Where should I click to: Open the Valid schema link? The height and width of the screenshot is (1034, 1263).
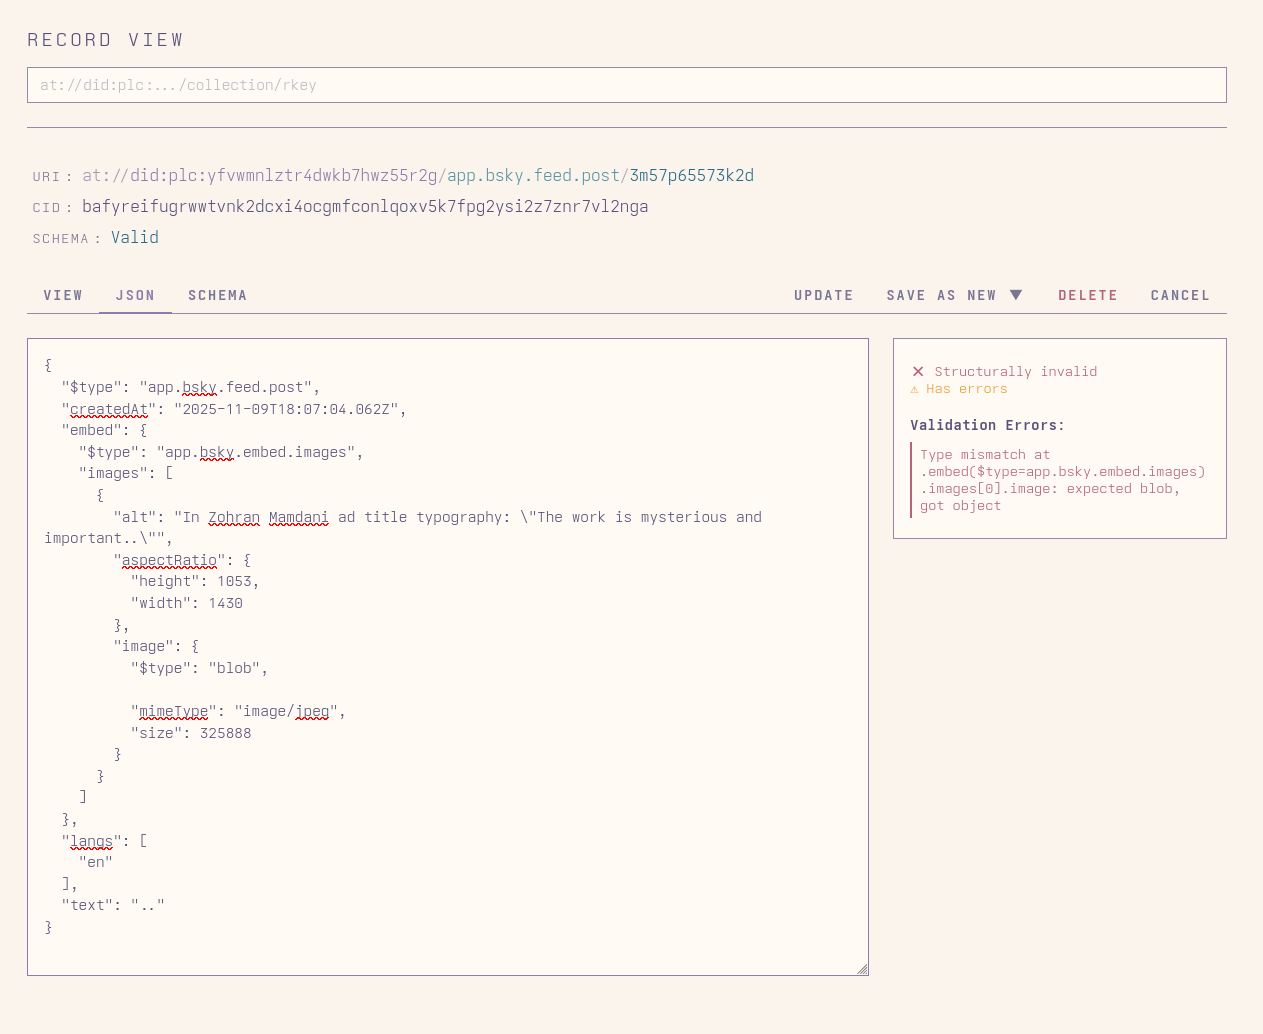(134, 237)
